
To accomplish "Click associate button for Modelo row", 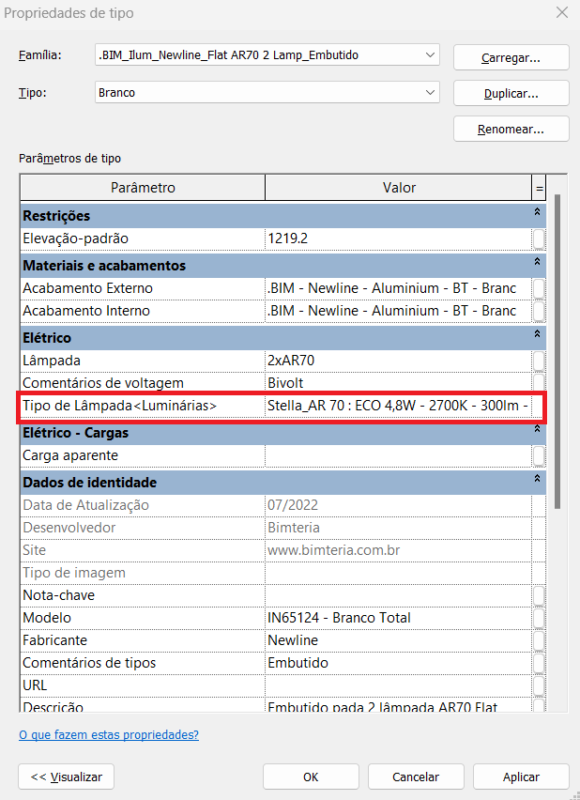I will 539,618.
